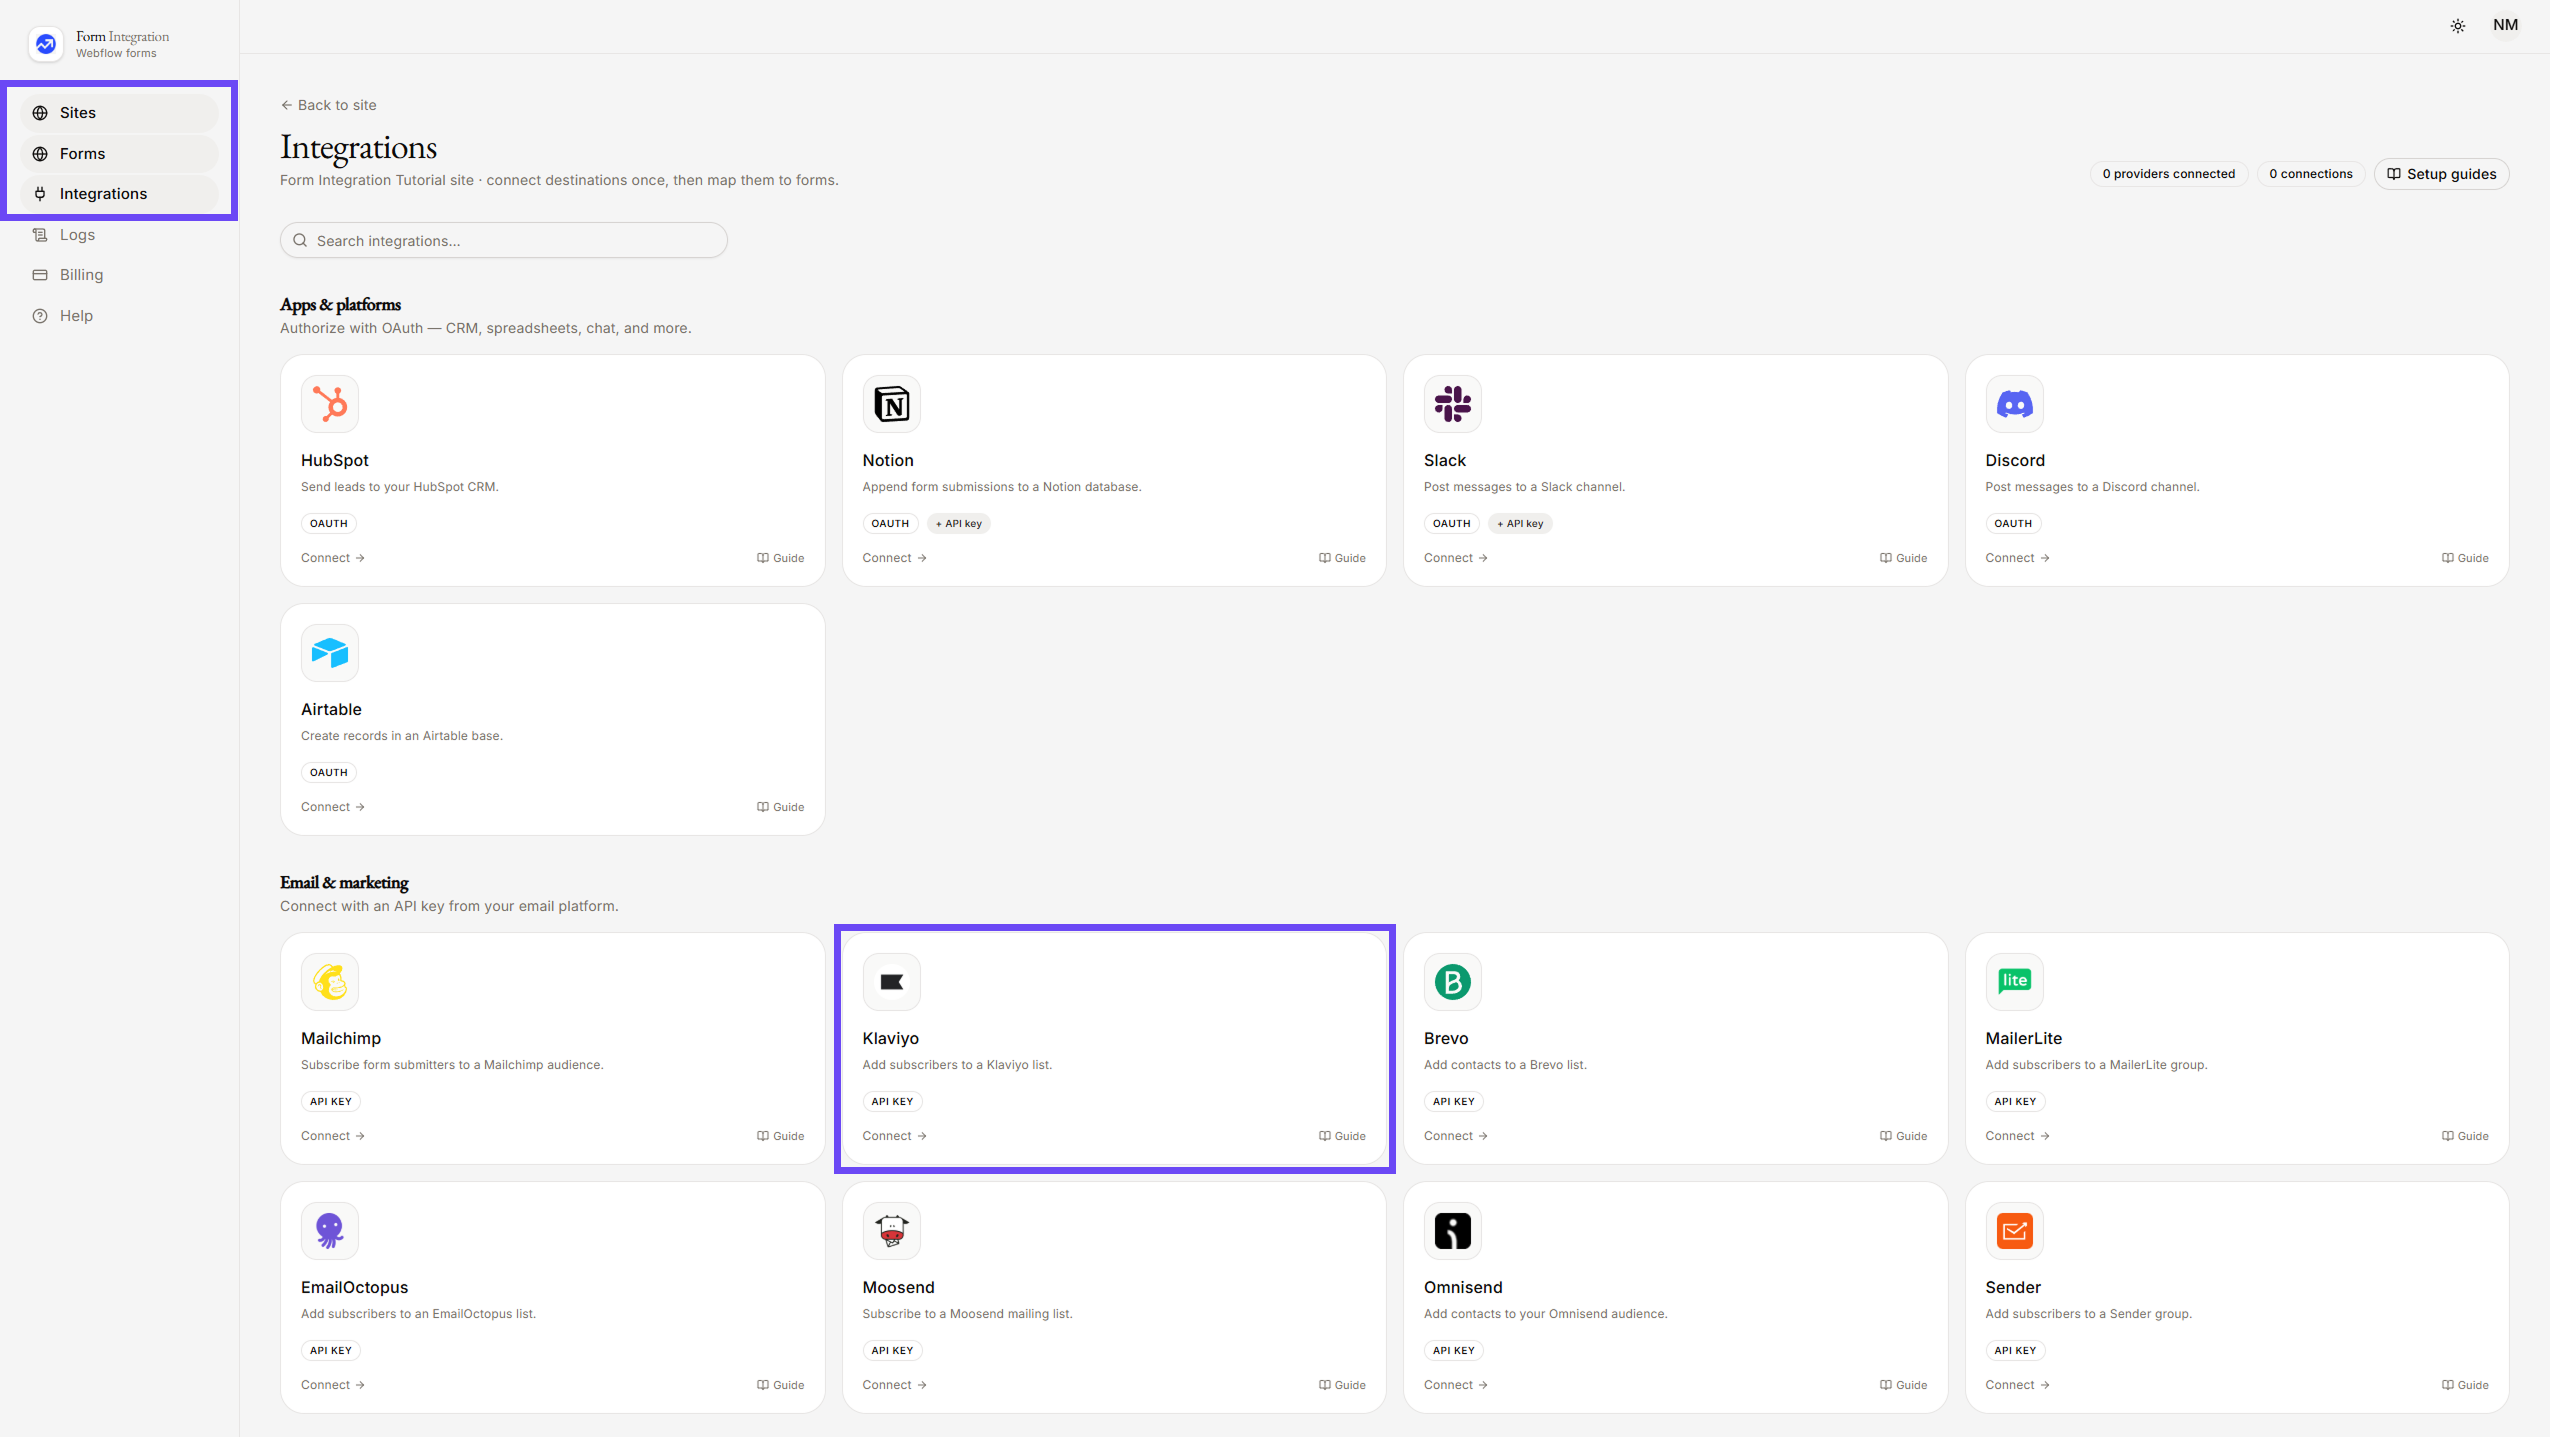2550x1437 pixels.
Task: Click the API KEY tag on Klaviyo card
Action: tap(892, 1101)
